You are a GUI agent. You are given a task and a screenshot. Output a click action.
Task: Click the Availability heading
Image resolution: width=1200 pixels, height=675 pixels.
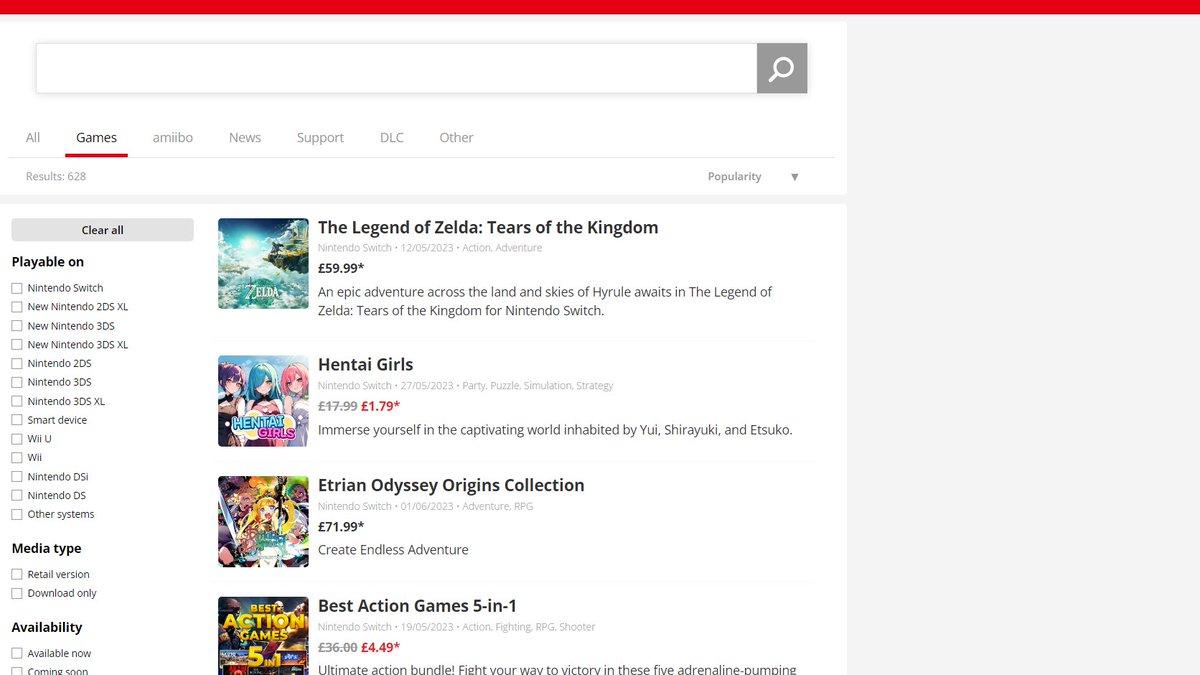pyautogui.click(x=47, y=628)
